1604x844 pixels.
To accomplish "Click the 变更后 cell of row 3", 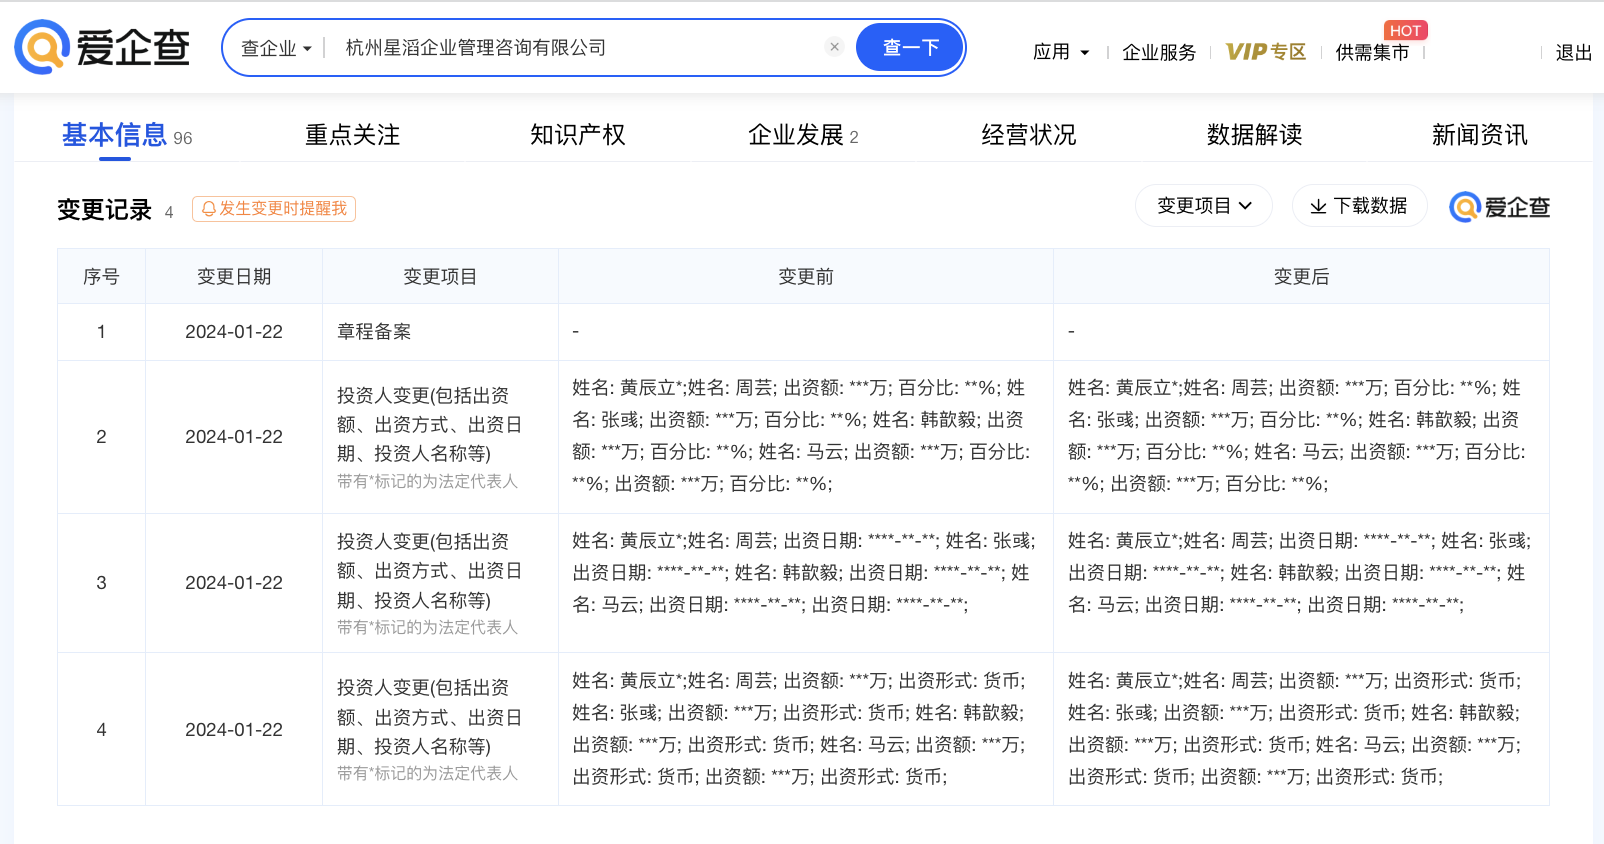I will 1301,583.
